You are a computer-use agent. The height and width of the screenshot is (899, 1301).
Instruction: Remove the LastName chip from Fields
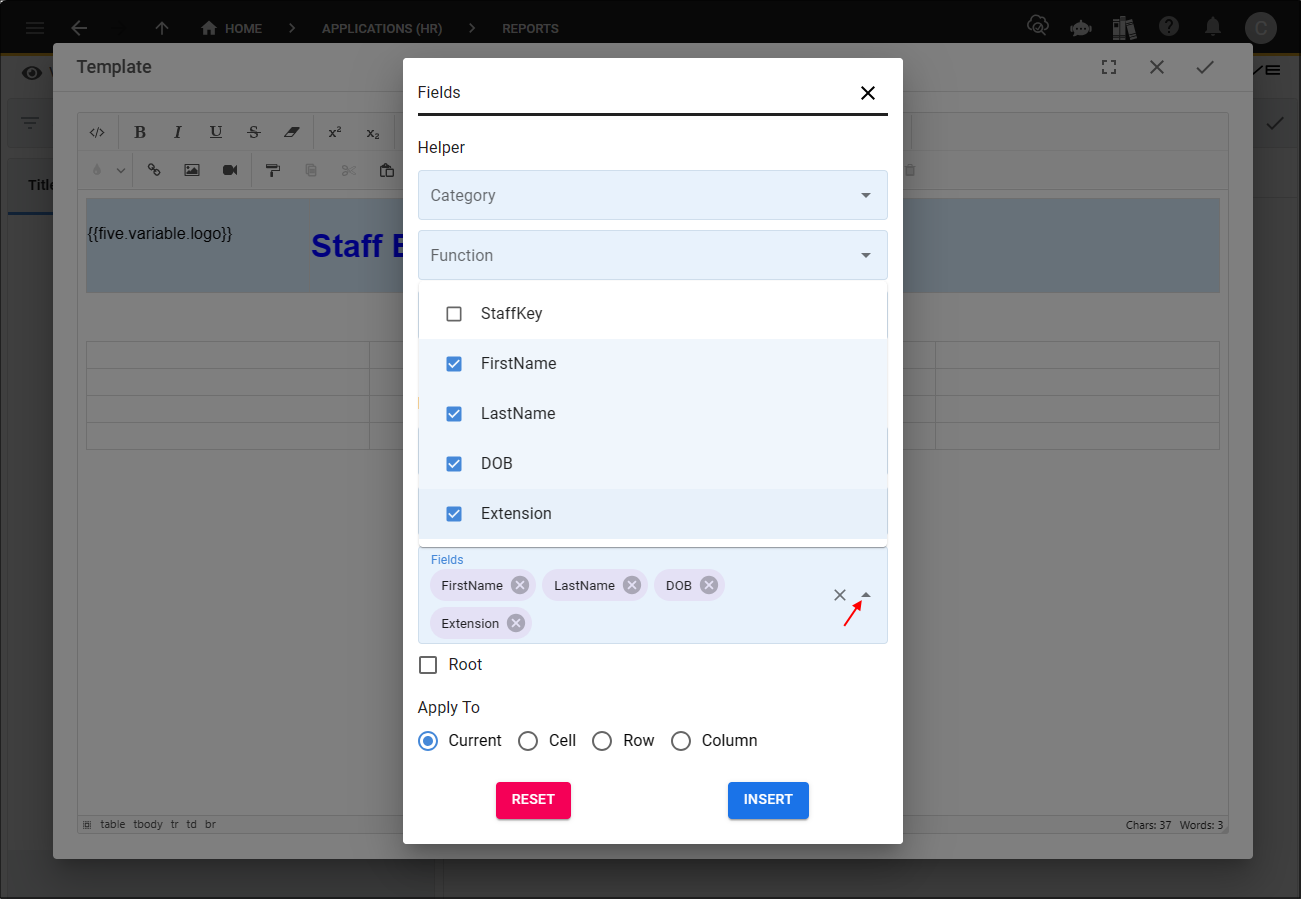[x=631, y=585]
